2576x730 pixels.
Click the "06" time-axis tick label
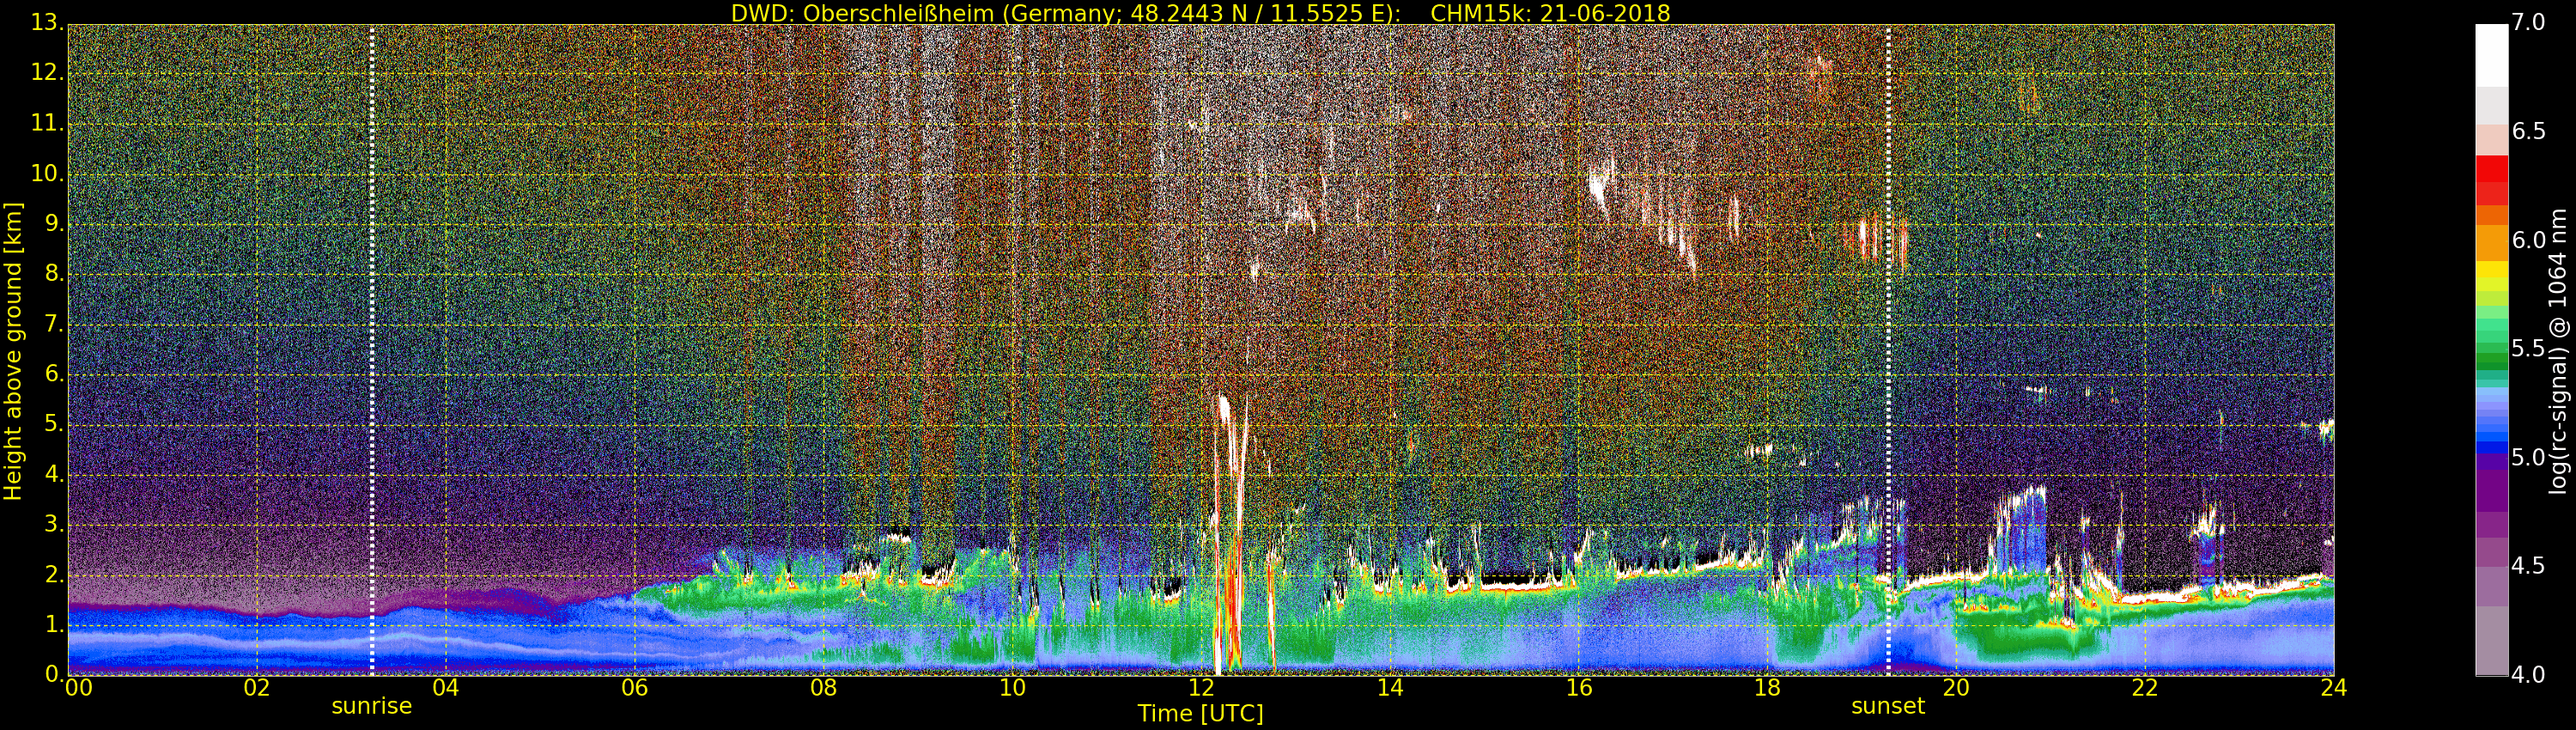(x=634, y=688)
